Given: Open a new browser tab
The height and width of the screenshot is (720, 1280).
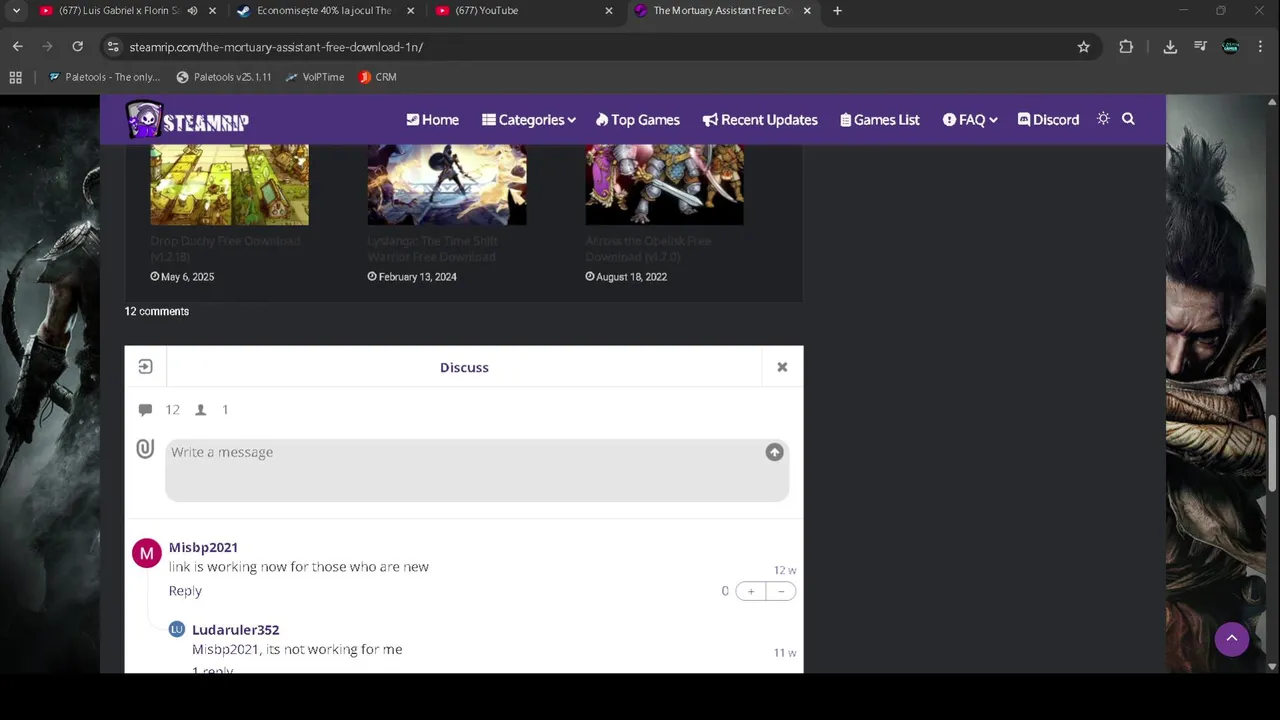Looking at the screenshot, I should 837,11.
